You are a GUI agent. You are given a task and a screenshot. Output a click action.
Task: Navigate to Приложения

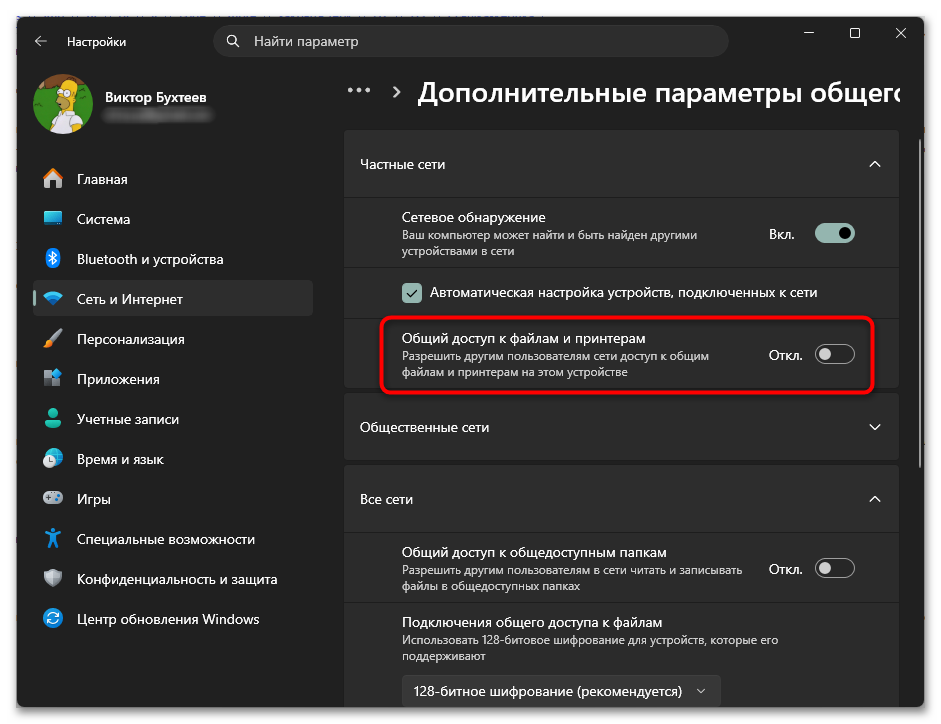[x=173, y=378]
